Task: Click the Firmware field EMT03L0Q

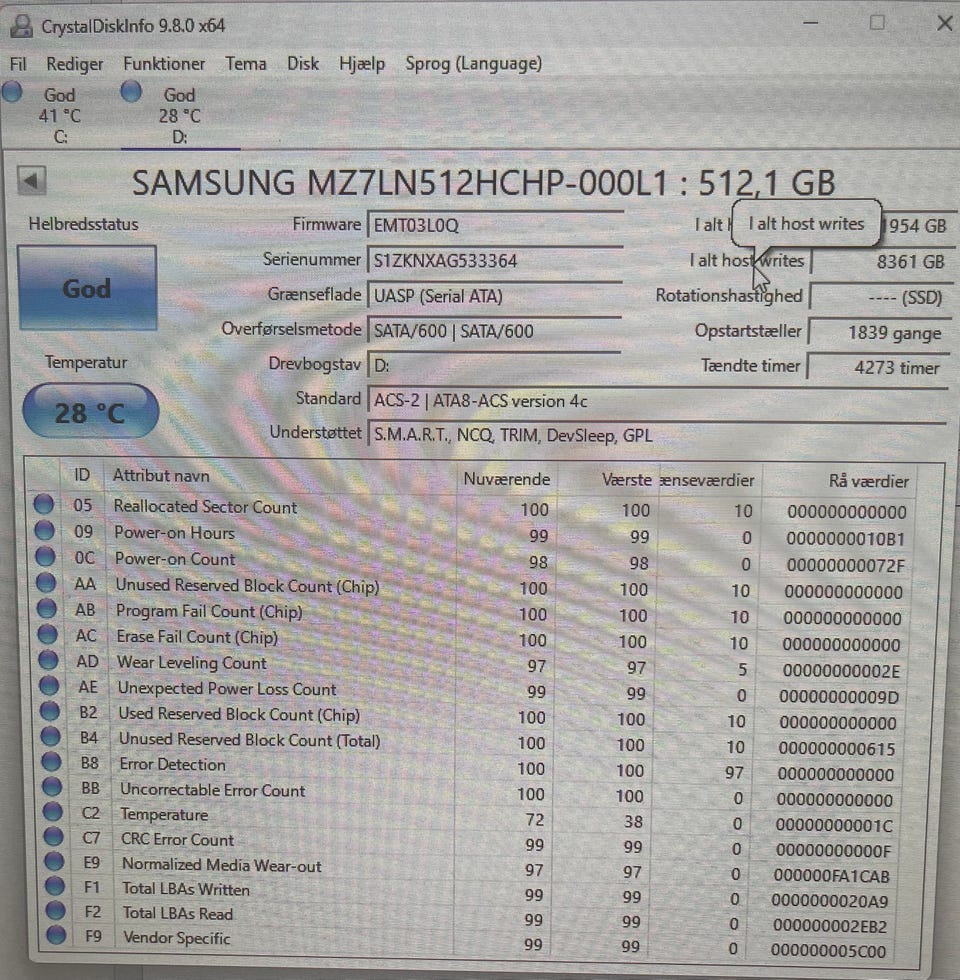Action: pos(495,225)
